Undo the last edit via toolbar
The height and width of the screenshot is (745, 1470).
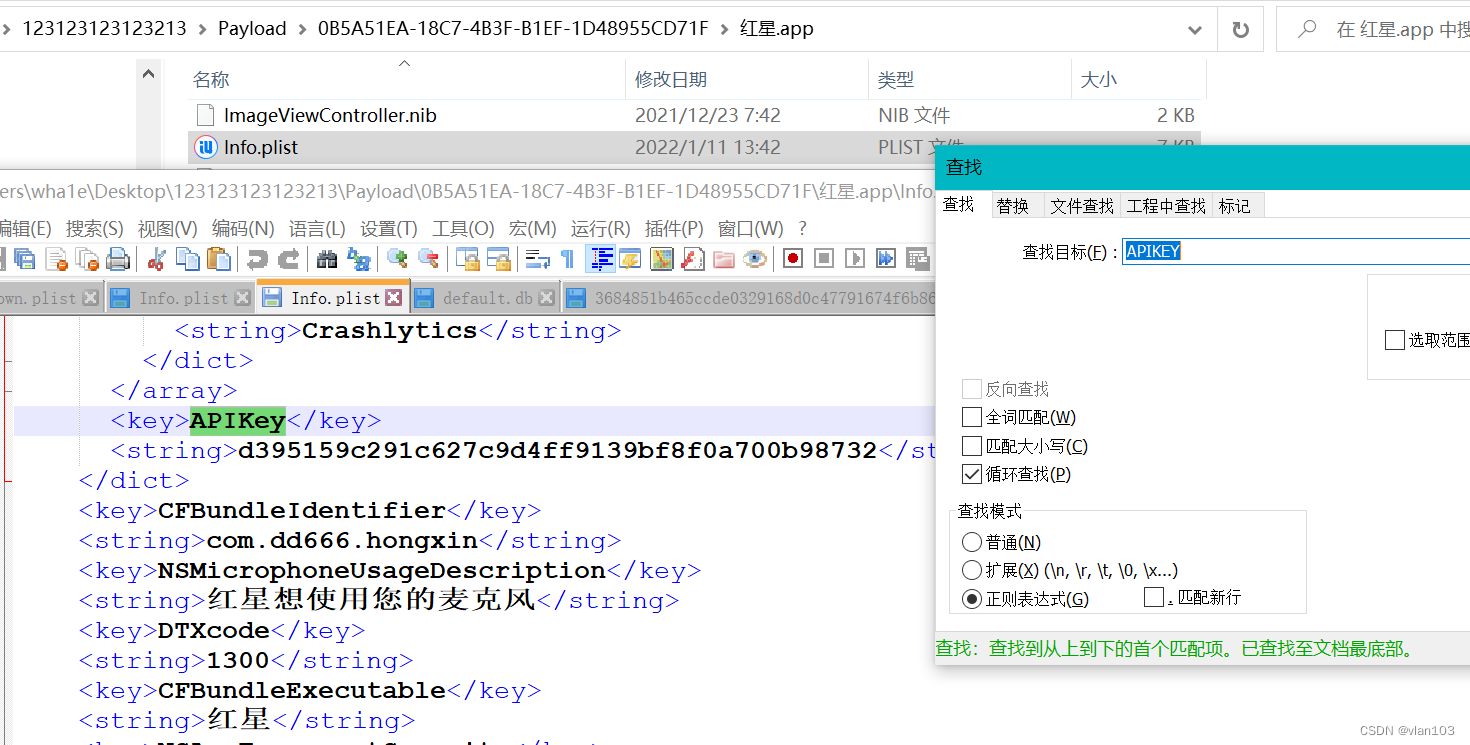pos(257,259)
